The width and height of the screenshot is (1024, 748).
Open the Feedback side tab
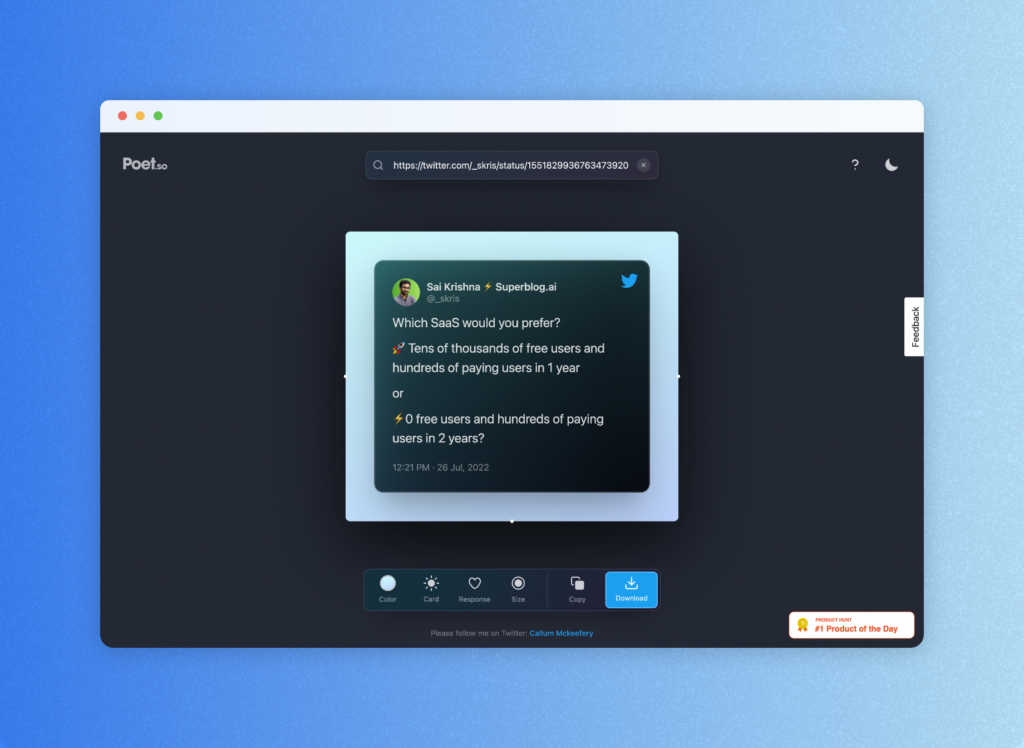click(914, 327)
